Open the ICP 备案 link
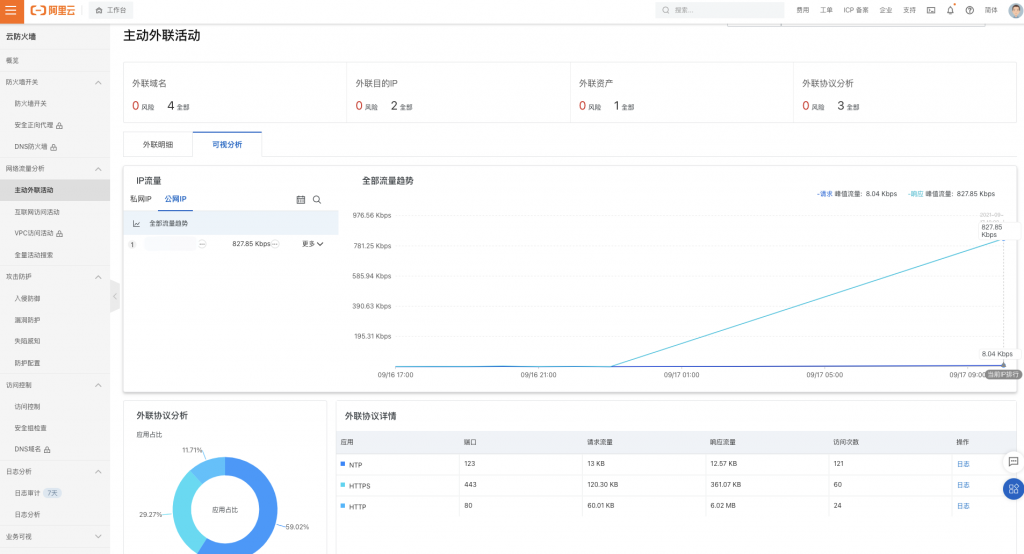The height and width of the screenshot is (554, 1024). click(856, 10)
